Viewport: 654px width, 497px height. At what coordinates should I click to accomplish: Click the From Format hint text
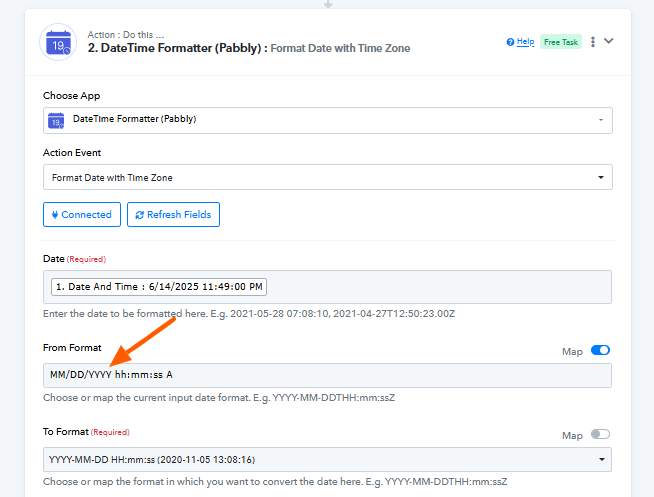click(x=219, y=398)
